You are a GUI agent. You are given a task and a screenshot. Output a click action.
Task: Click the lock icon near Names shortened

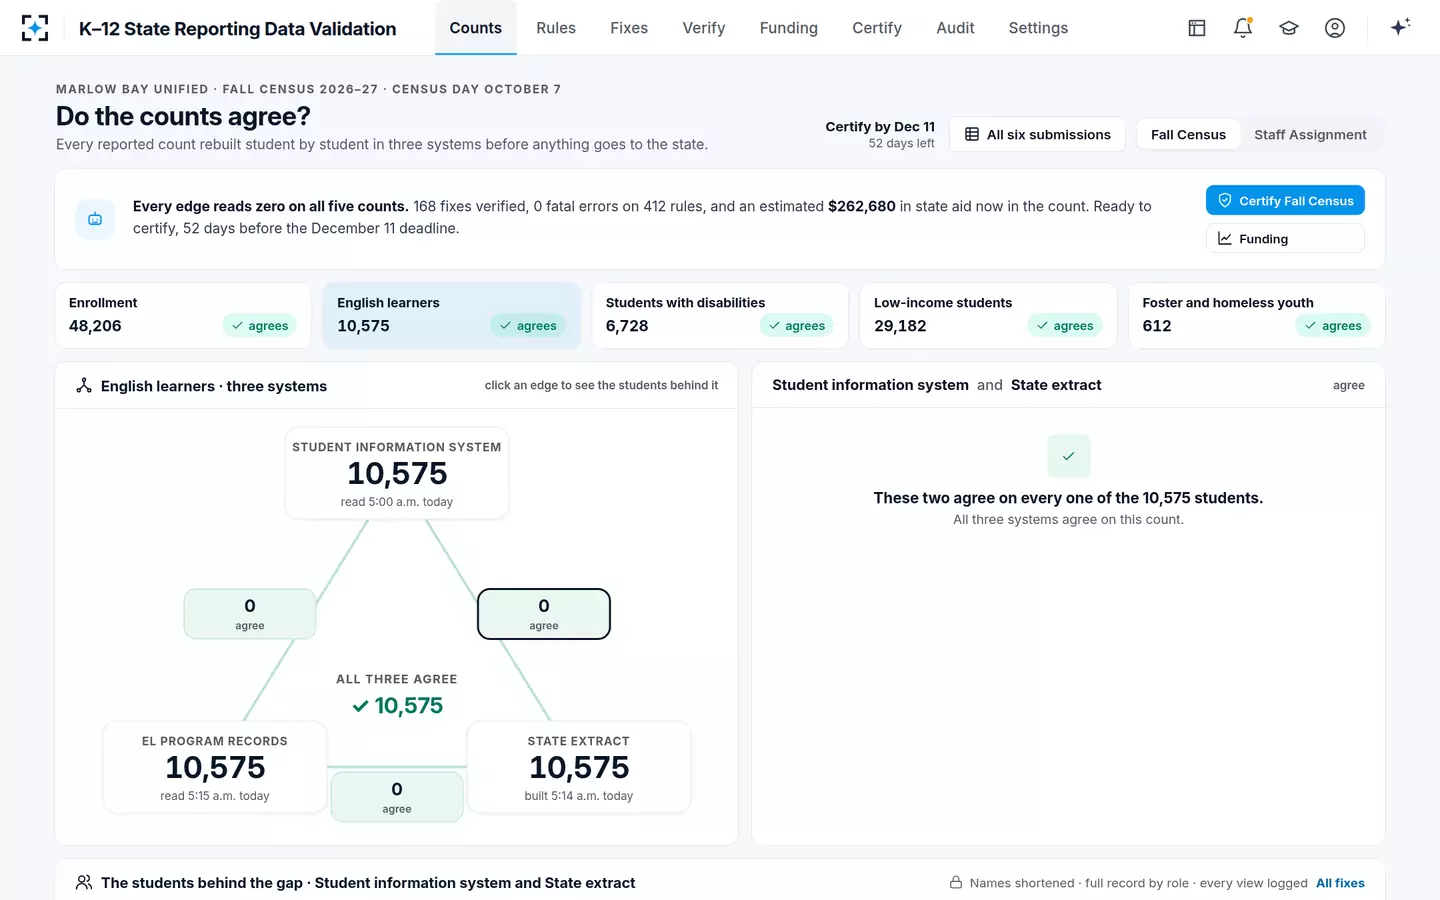pos(956,883)
